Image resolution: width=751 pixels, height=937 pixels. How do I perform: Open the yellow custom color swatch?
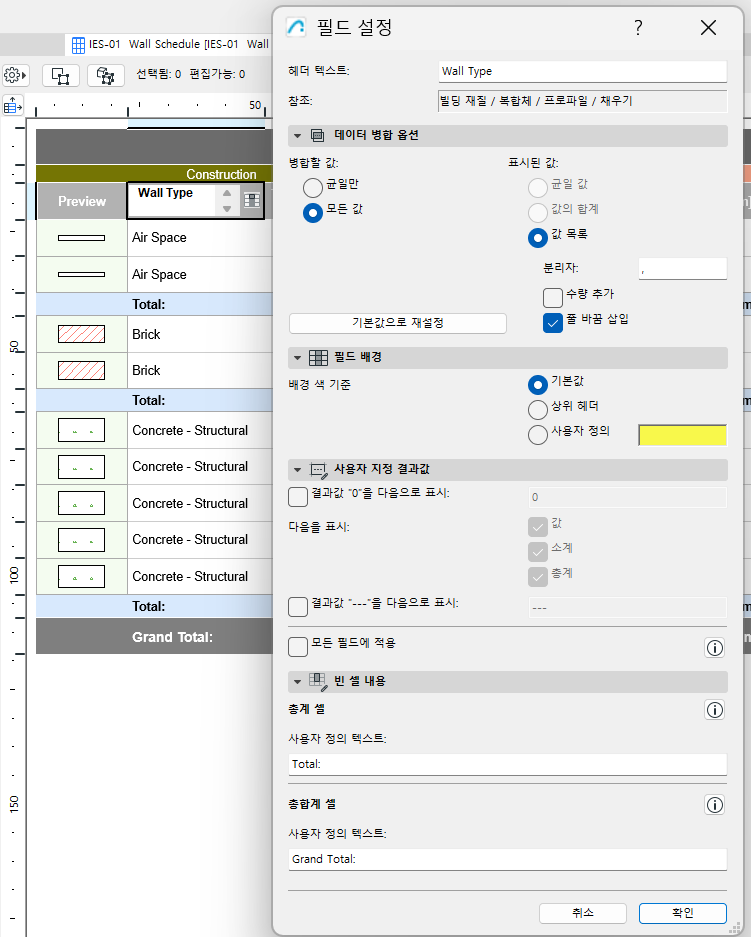point(682,436)
